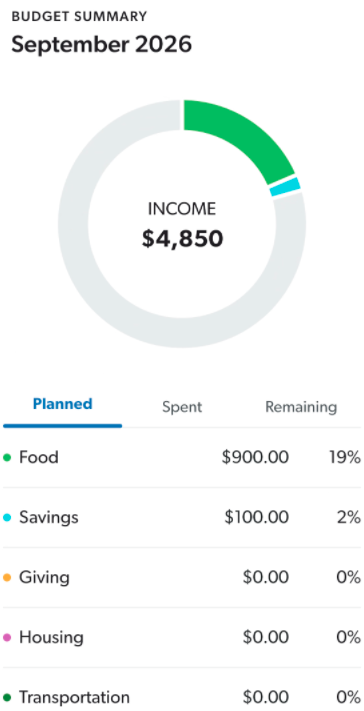Click the $4,850 income total
The height and width of the screenshot is (711, 364).
point(182,239)
